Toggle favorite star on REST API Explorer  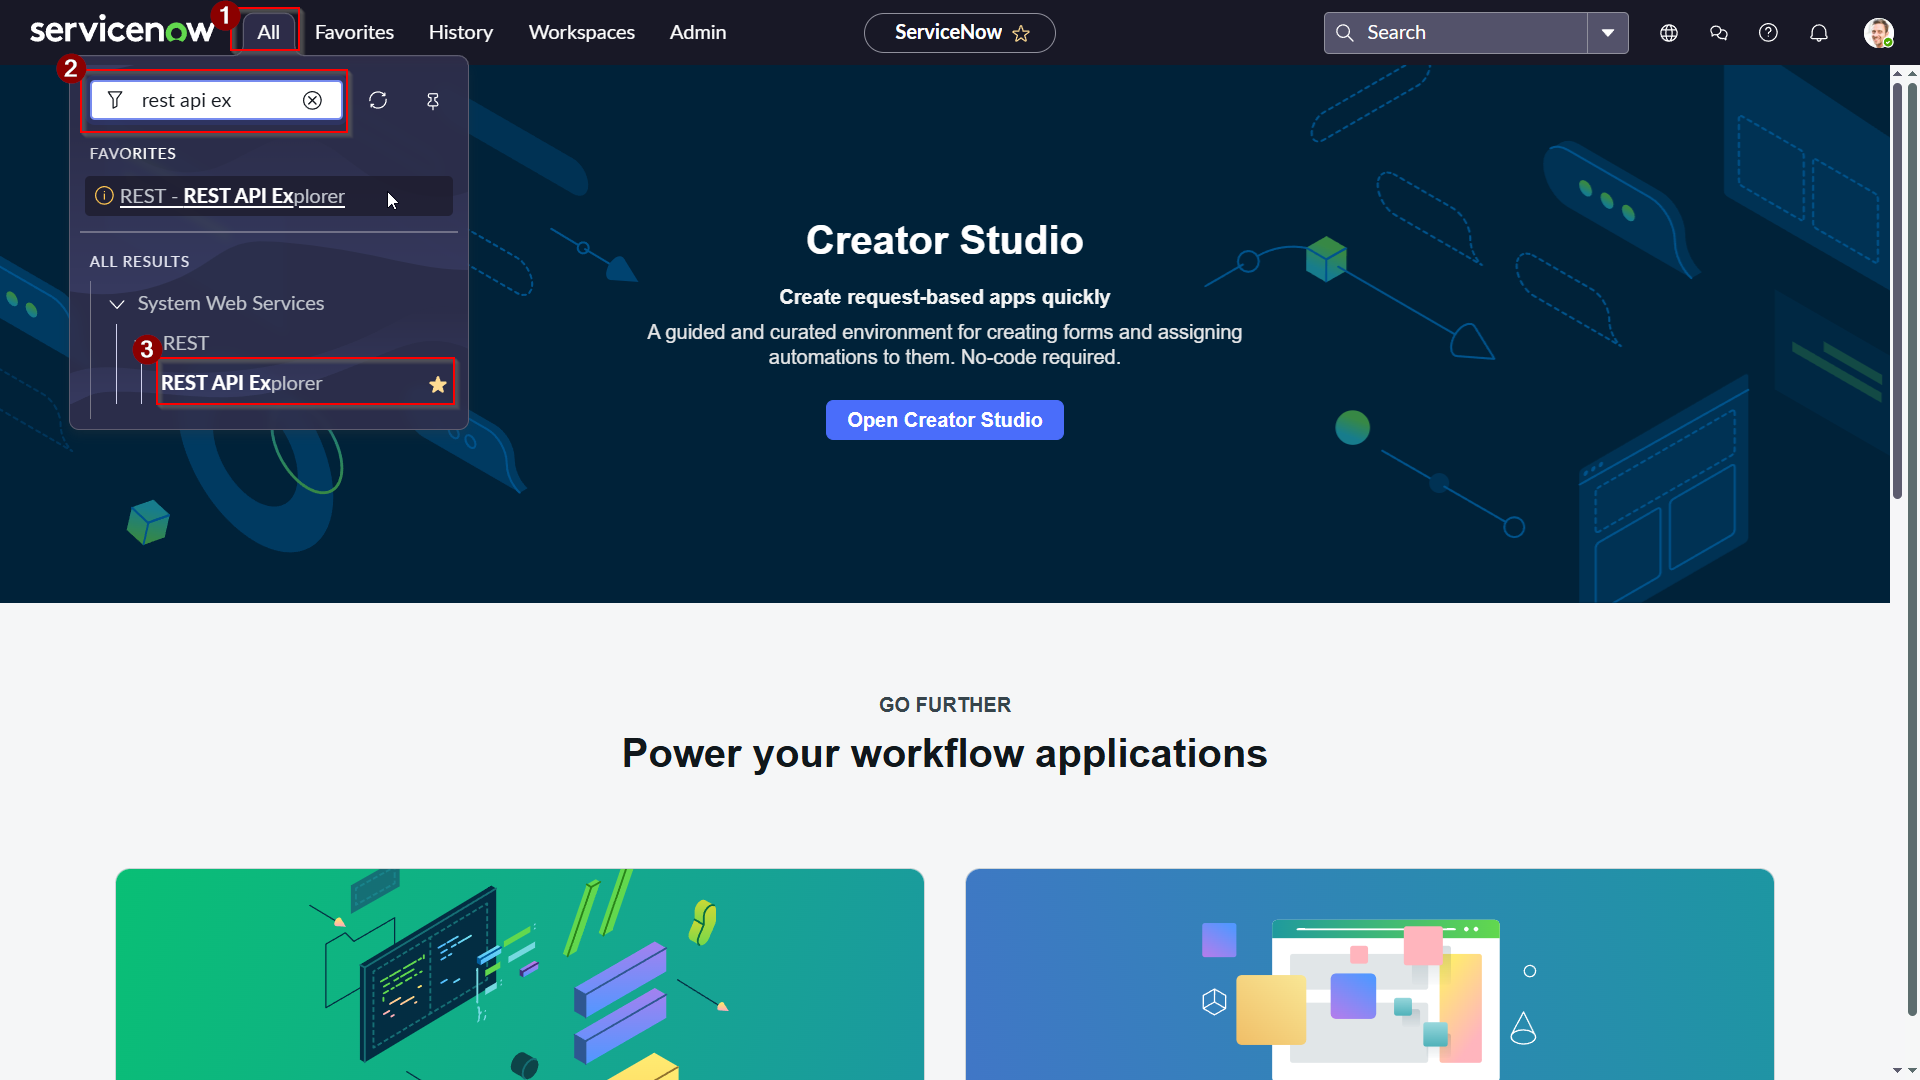click(x=437, y=384)
